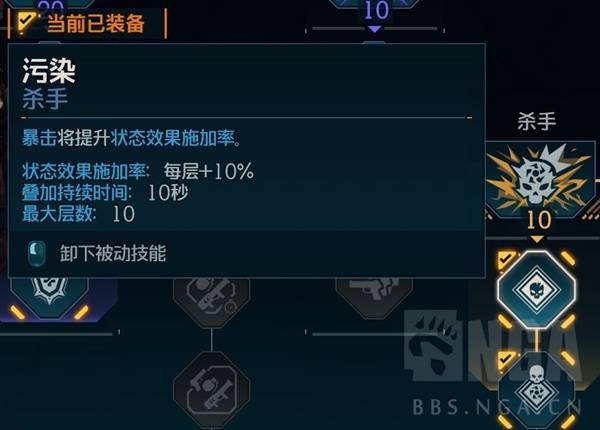Click the 污染 perk title in tooltip
Screen dimensions: 600x430
click(x=49, y=71)
